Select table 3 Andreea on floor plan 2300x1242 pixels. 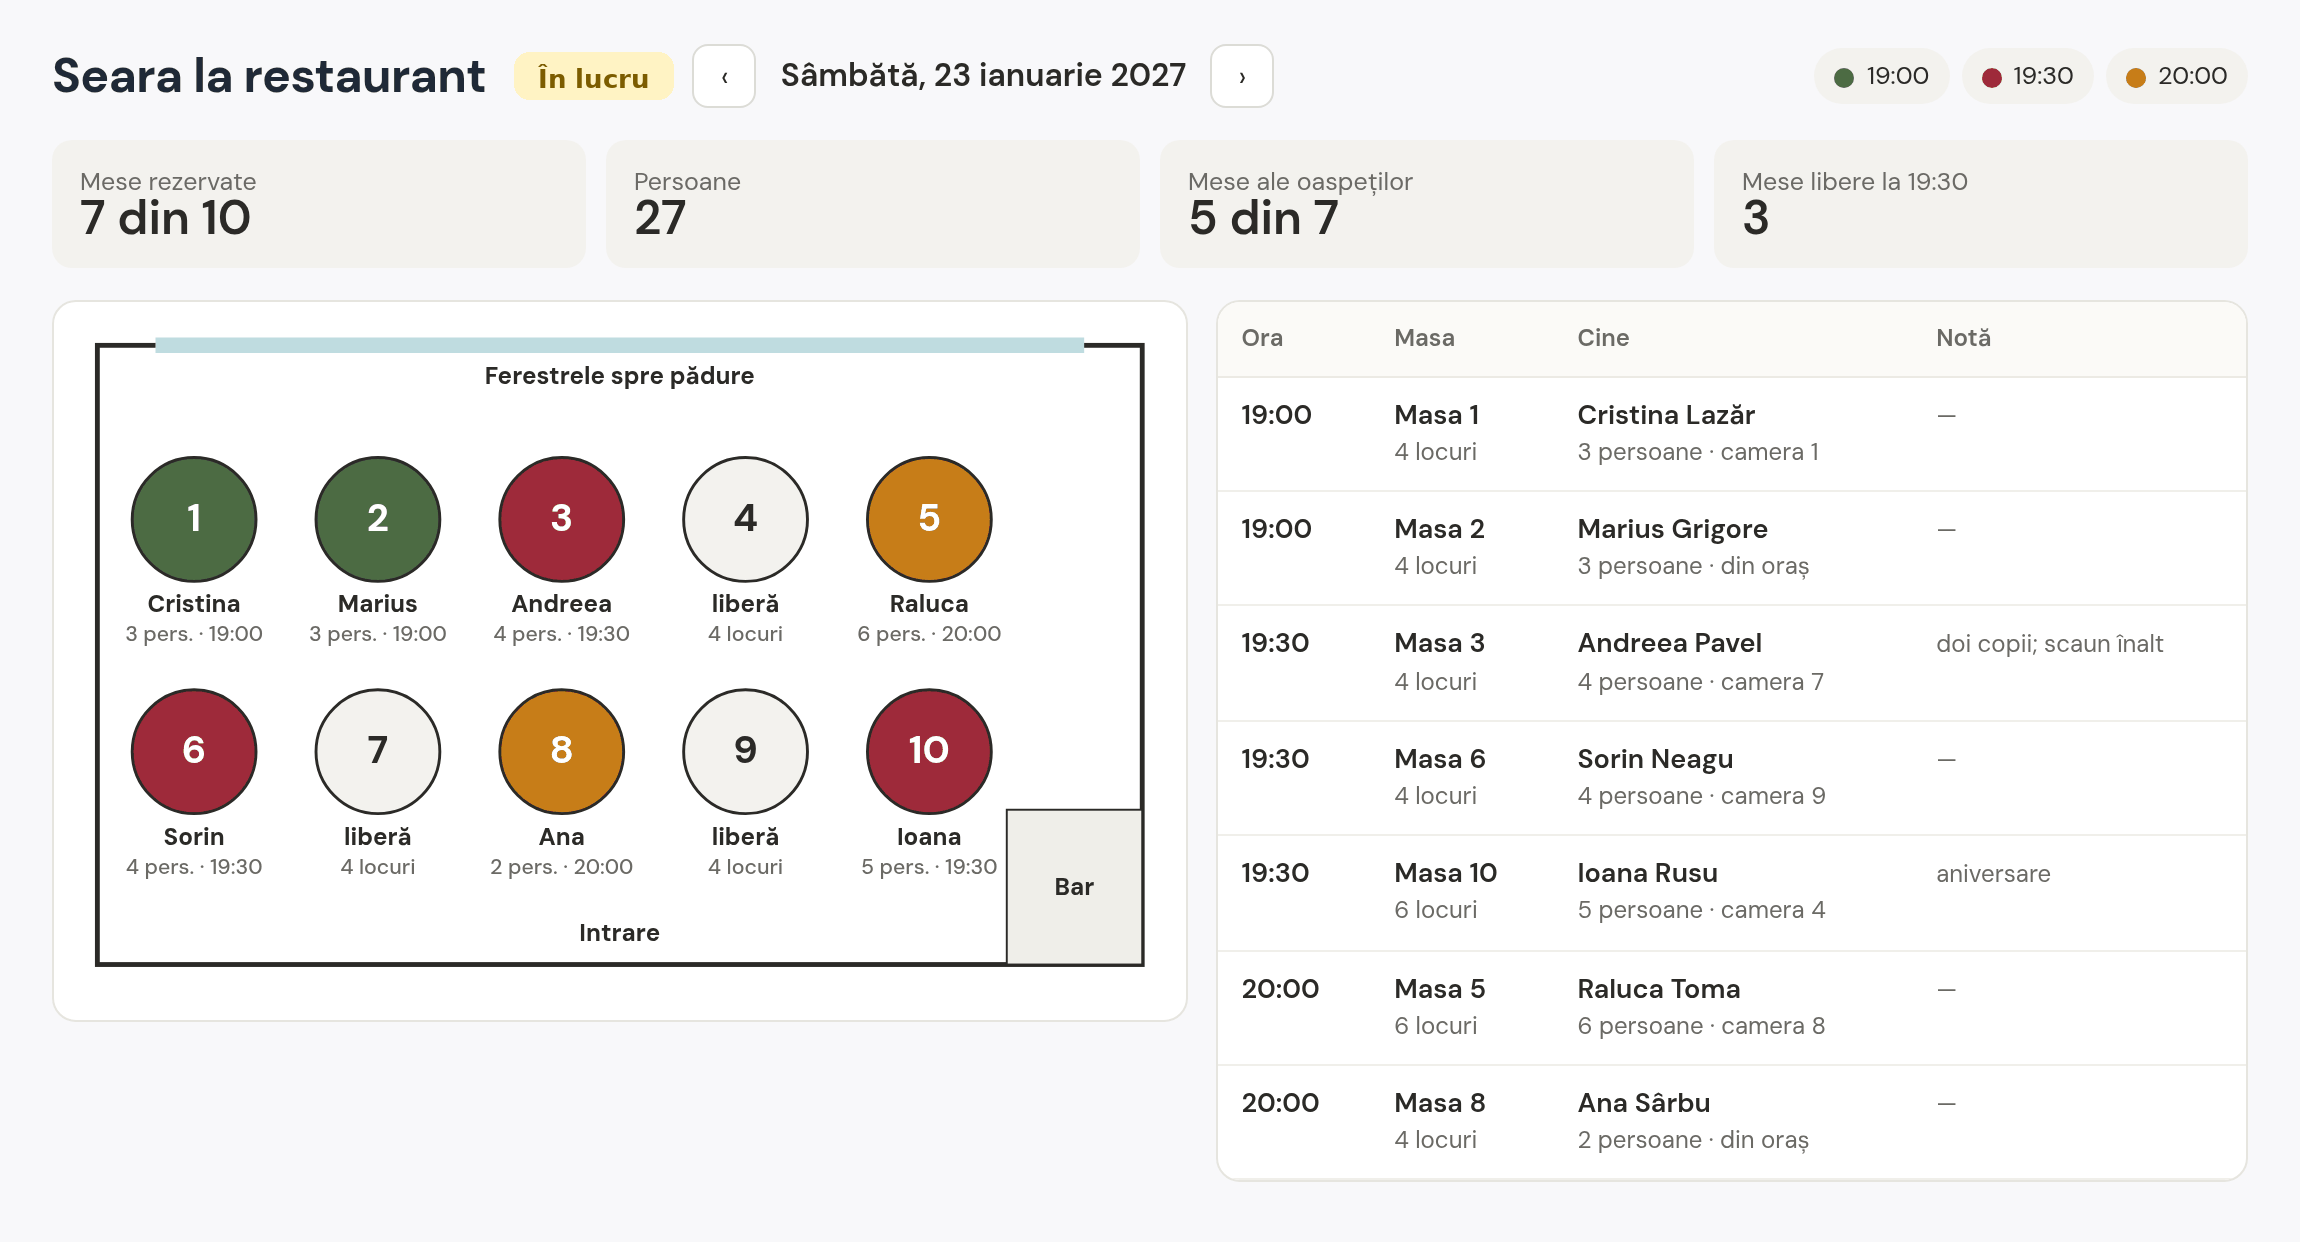(x=562, y=519)
